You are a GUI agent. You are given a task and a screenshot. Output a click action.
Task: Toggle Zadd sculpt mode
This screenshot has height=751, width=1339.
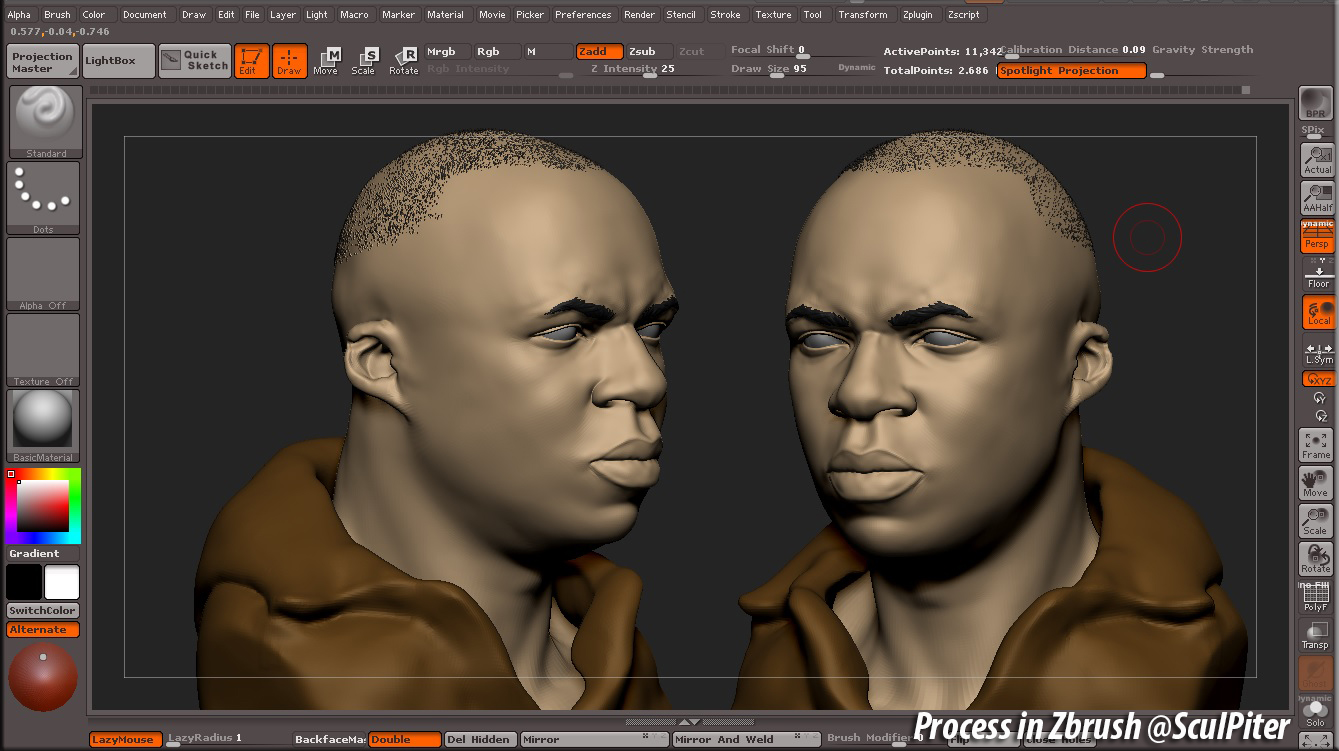coord(599,51)
